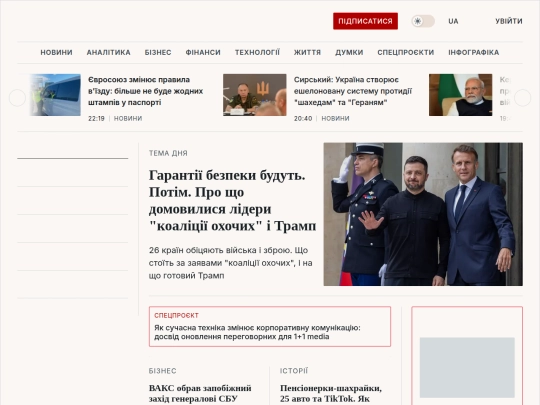Viewport: 540px width, 405px height.
Task: Open the UA language selector
Action: 453,21
